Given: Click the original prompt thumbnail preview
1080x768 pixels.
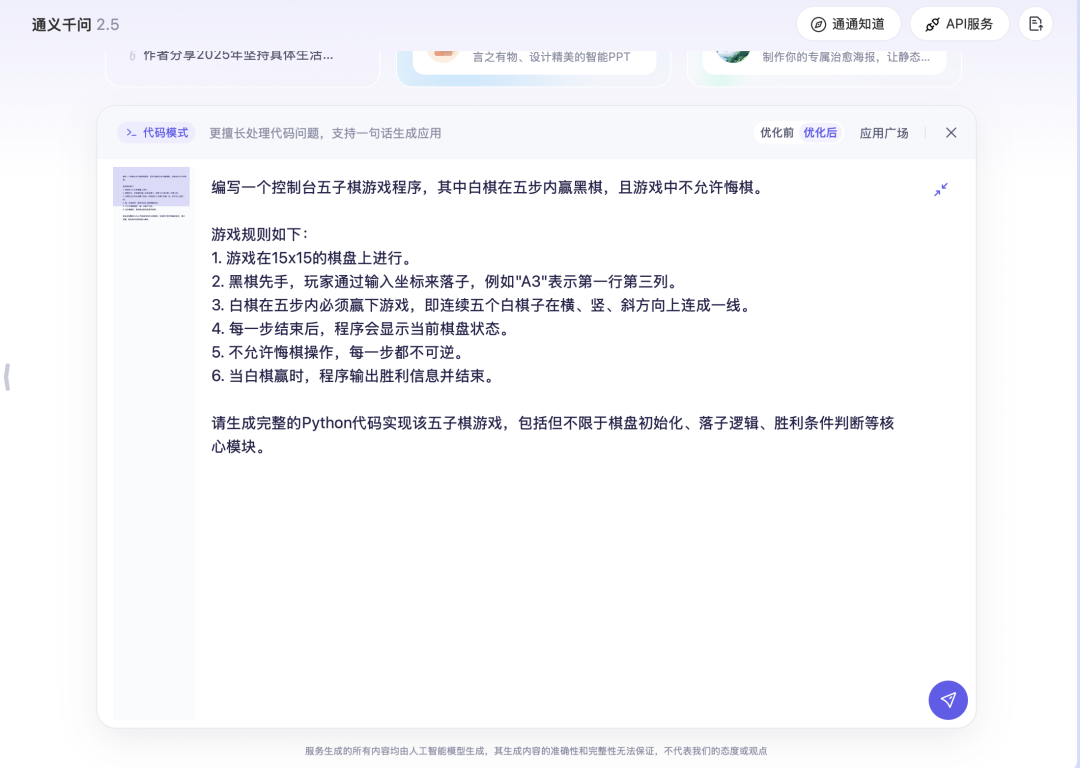Looking at the screenshot, I should [151, 187].
